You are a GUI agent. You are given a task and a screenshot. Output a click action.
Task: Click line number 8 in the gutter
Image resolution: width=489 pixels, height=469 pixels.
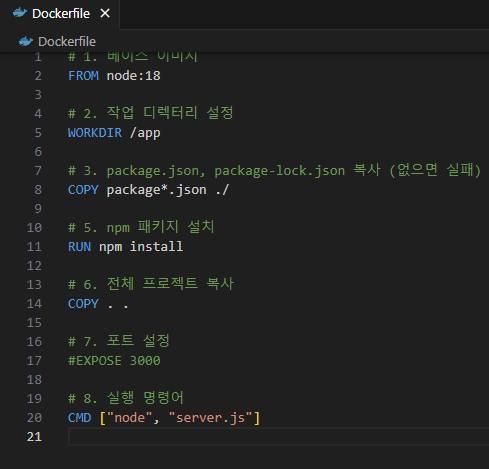(x=38, y=190)
